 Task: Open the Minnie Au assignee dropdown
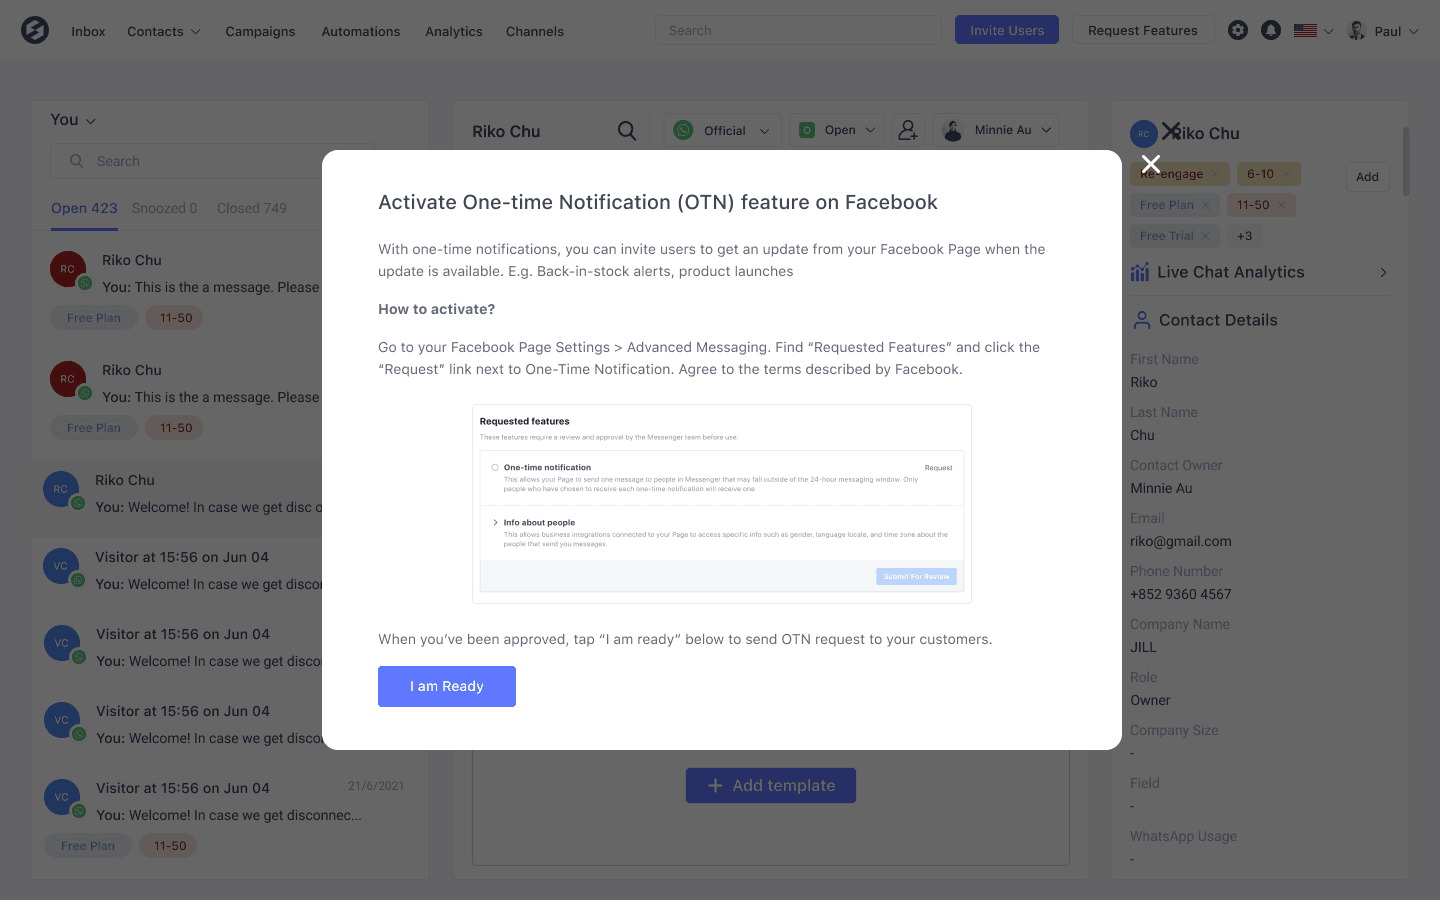pos(996,129)
